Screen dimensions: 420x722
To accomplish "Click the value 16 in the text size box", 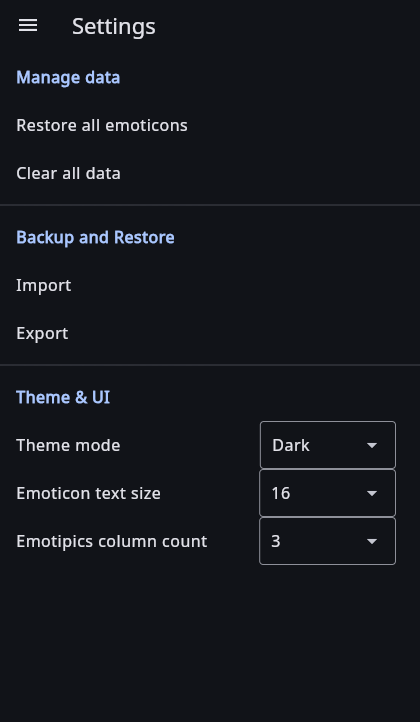I will 280,493.
